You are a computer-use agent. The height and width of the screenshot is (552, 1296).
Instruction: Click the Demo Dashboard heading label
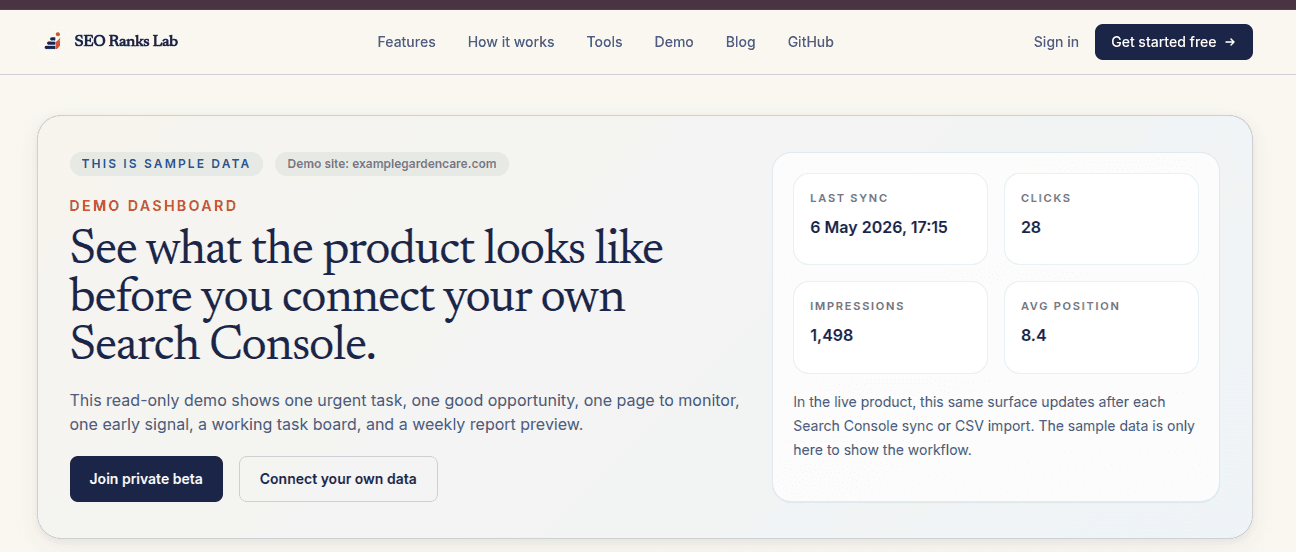(x=153, y=206)
